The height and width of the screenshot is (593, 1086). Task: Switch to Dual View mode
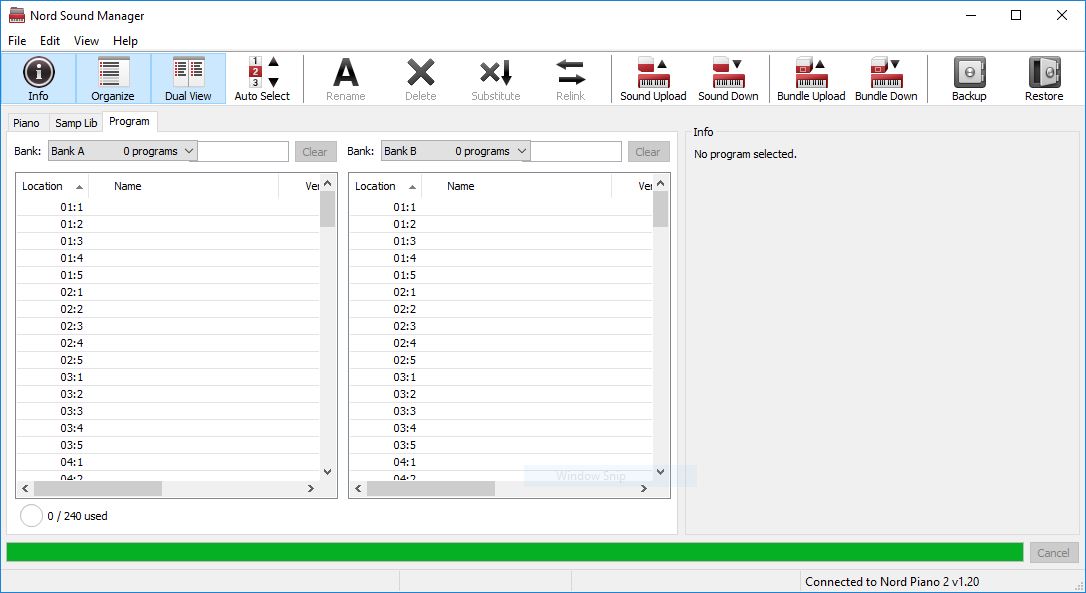click(x=188, y=78)
